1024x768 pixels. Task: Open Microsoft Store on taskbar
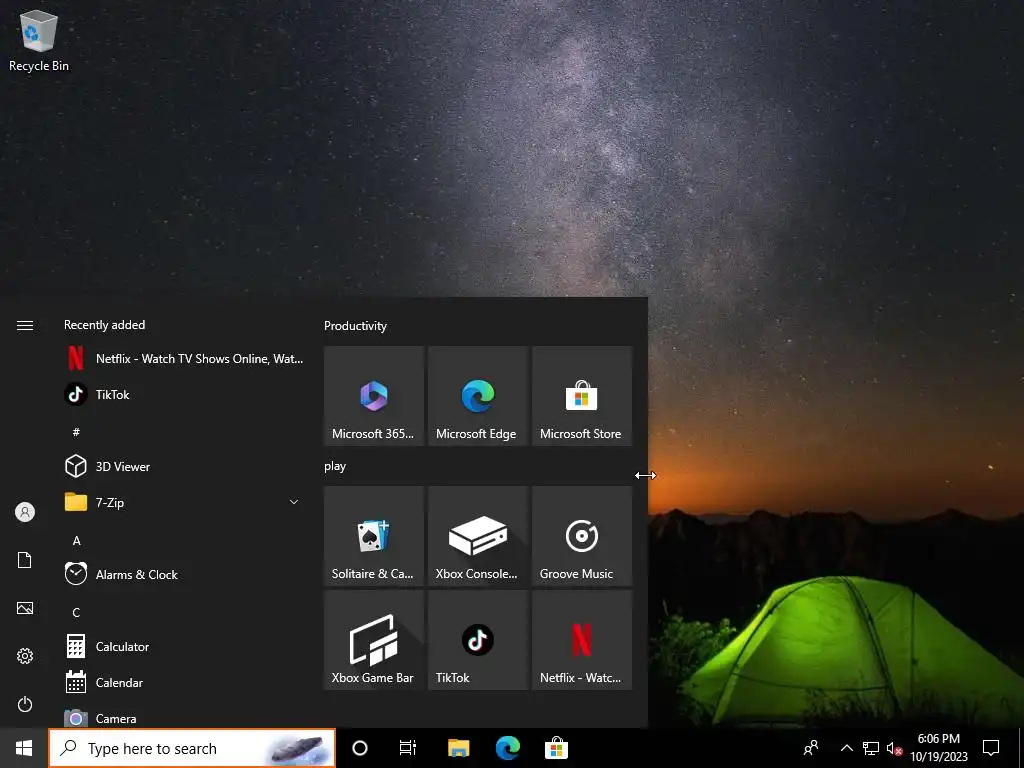556,748
